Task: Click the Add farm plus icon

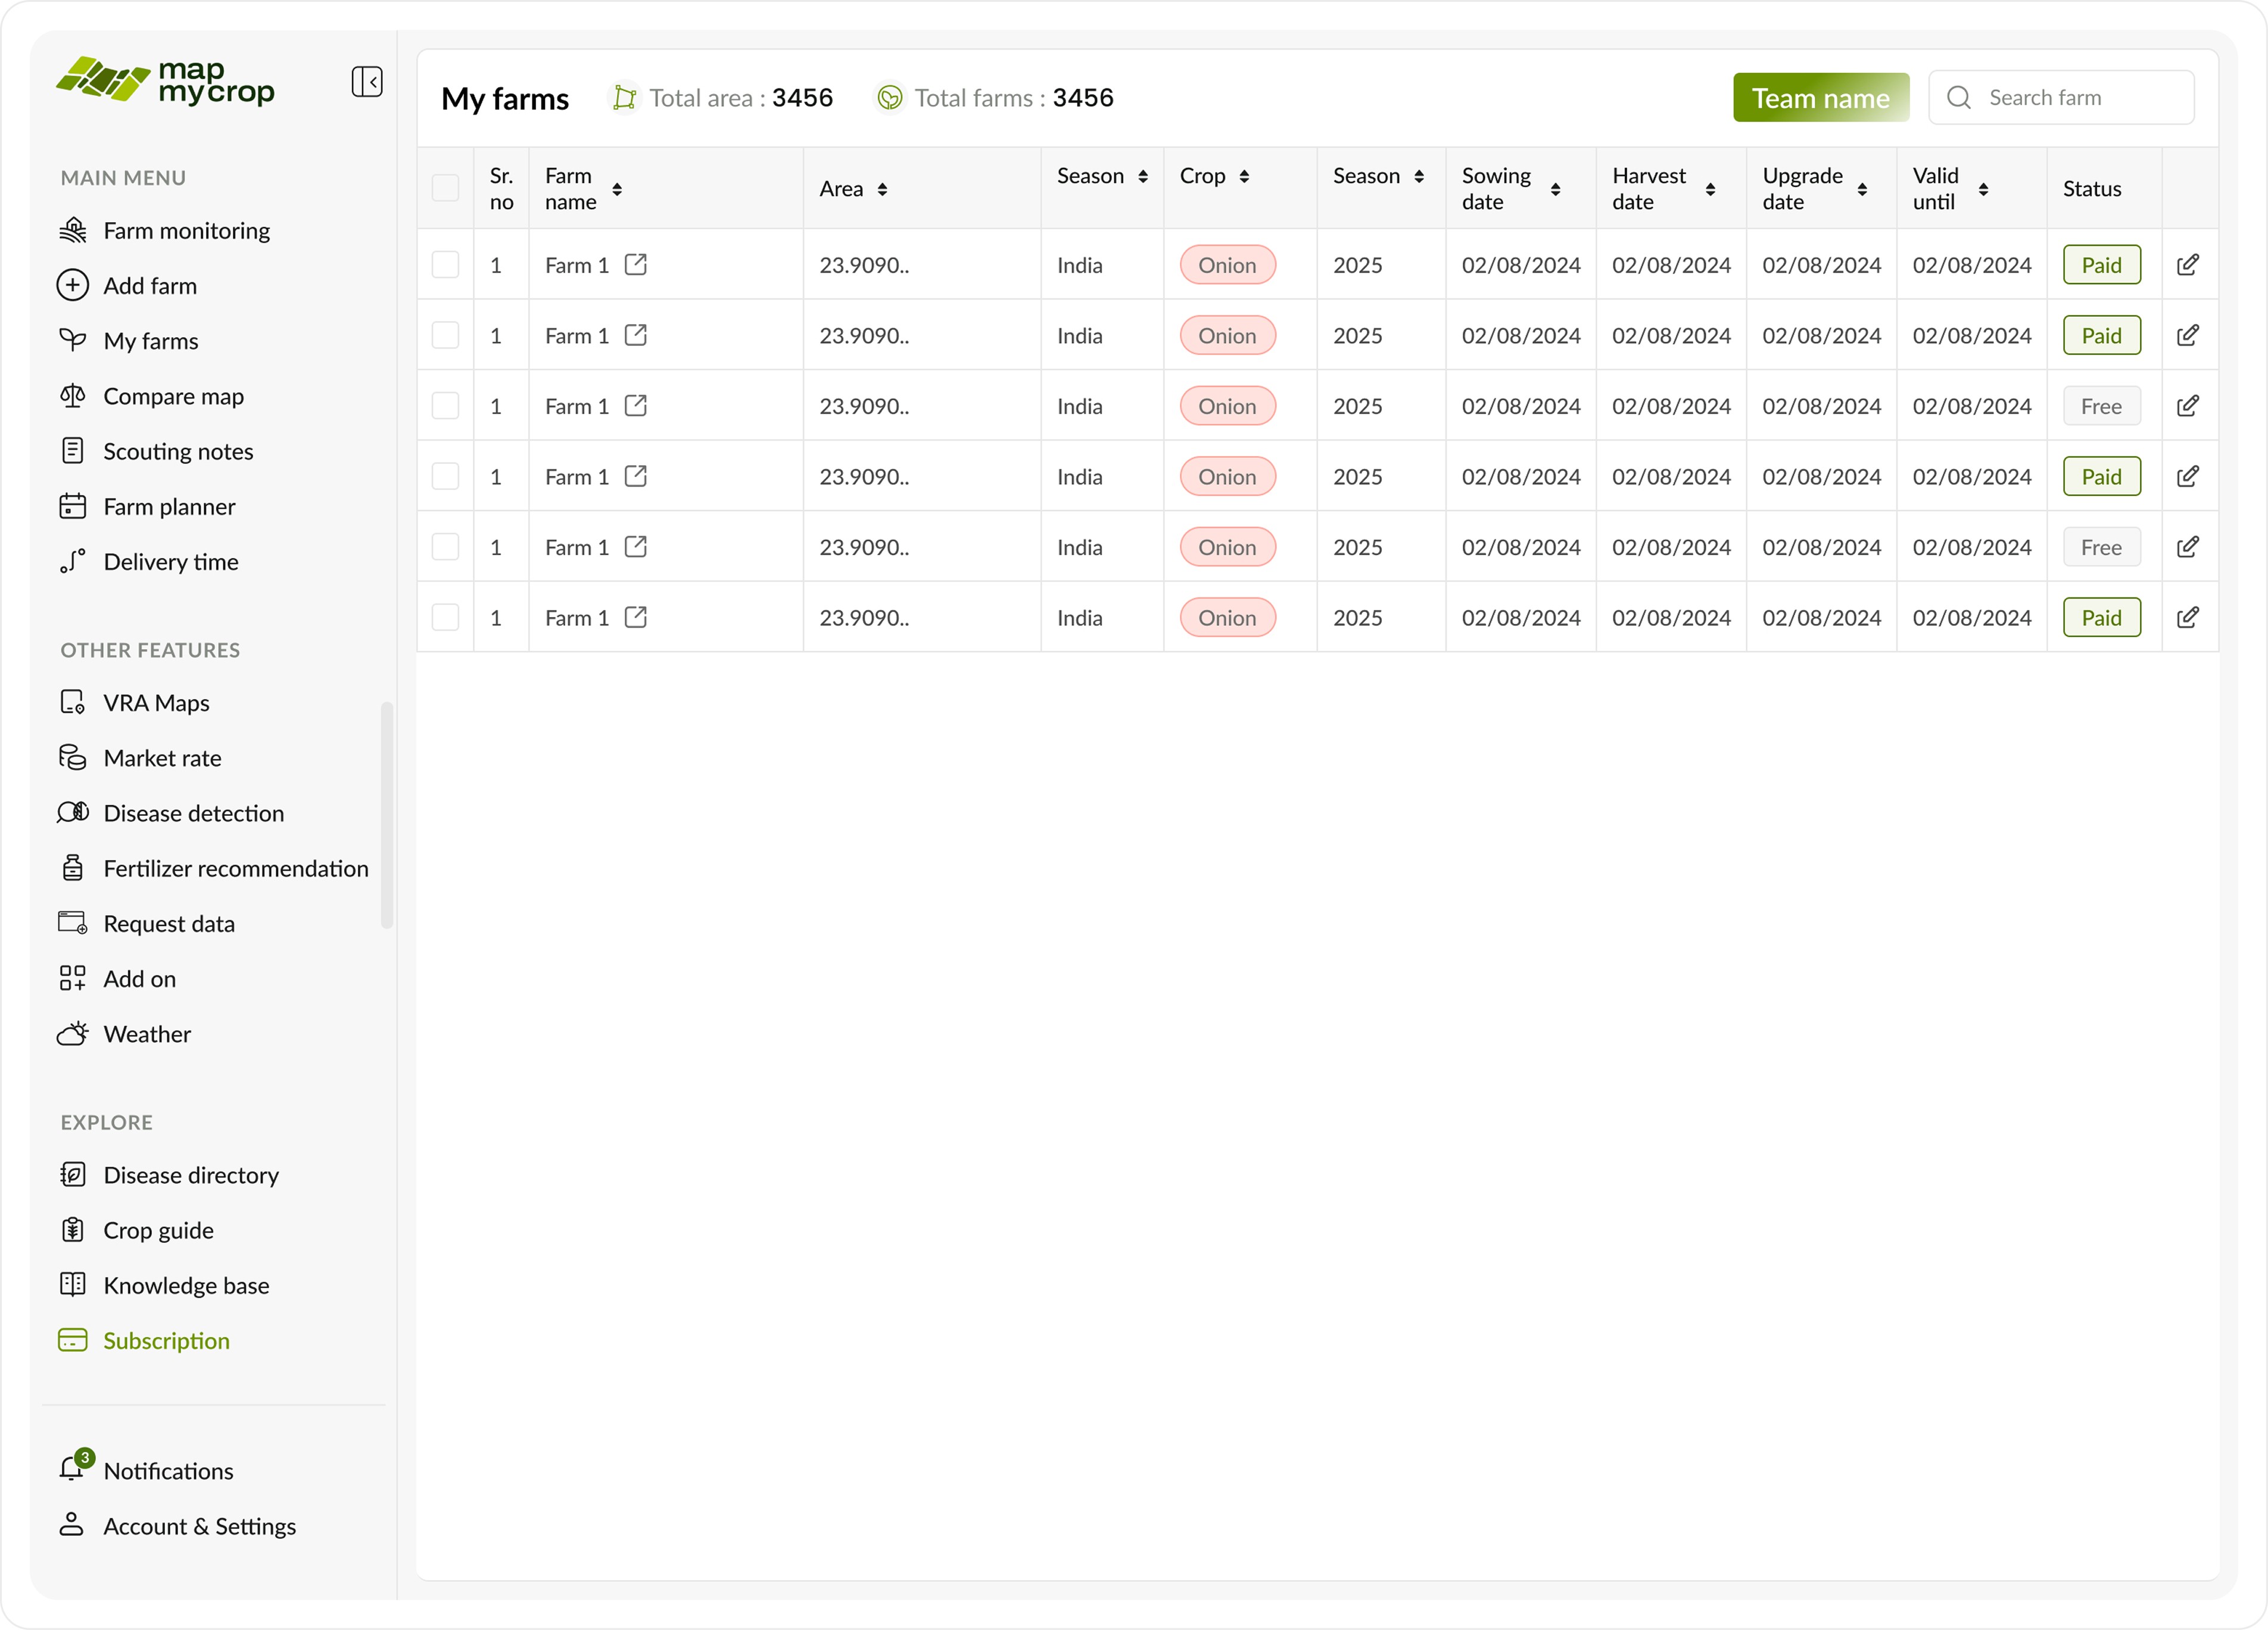Action: 72,285
